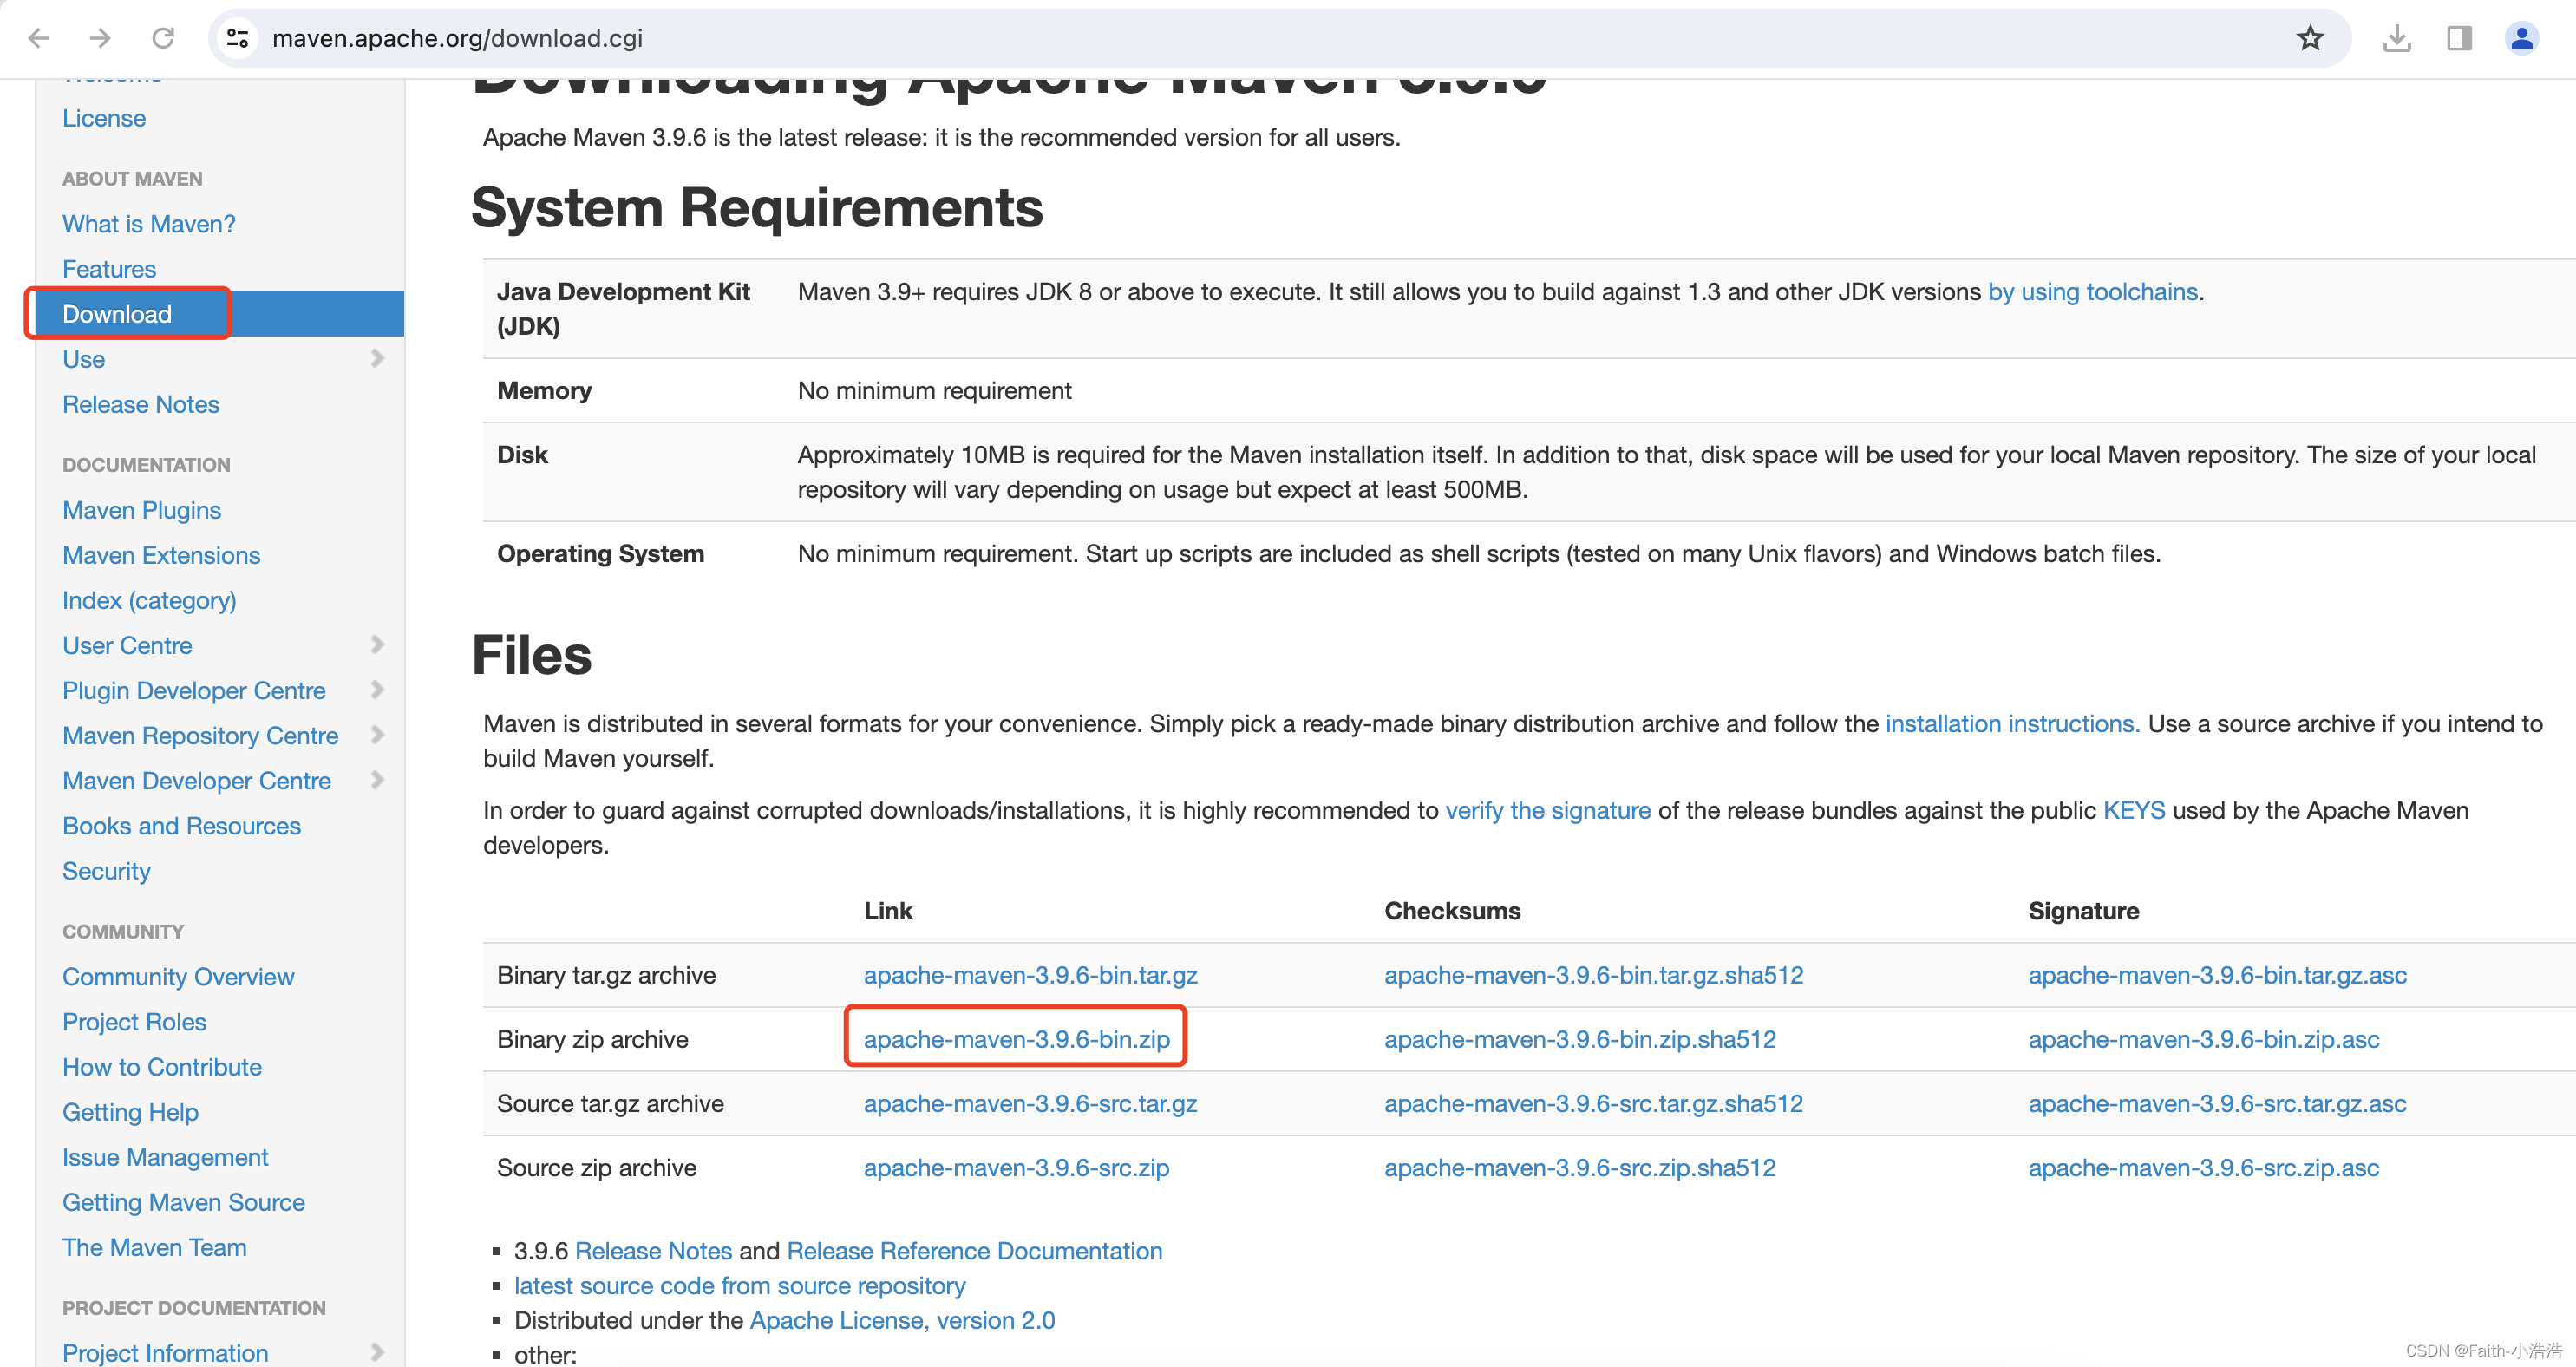Expand the User Centre submenu chevron
Image resolution: width=2576 pixels, height=1367 pixels.
(x=377, y=644)
